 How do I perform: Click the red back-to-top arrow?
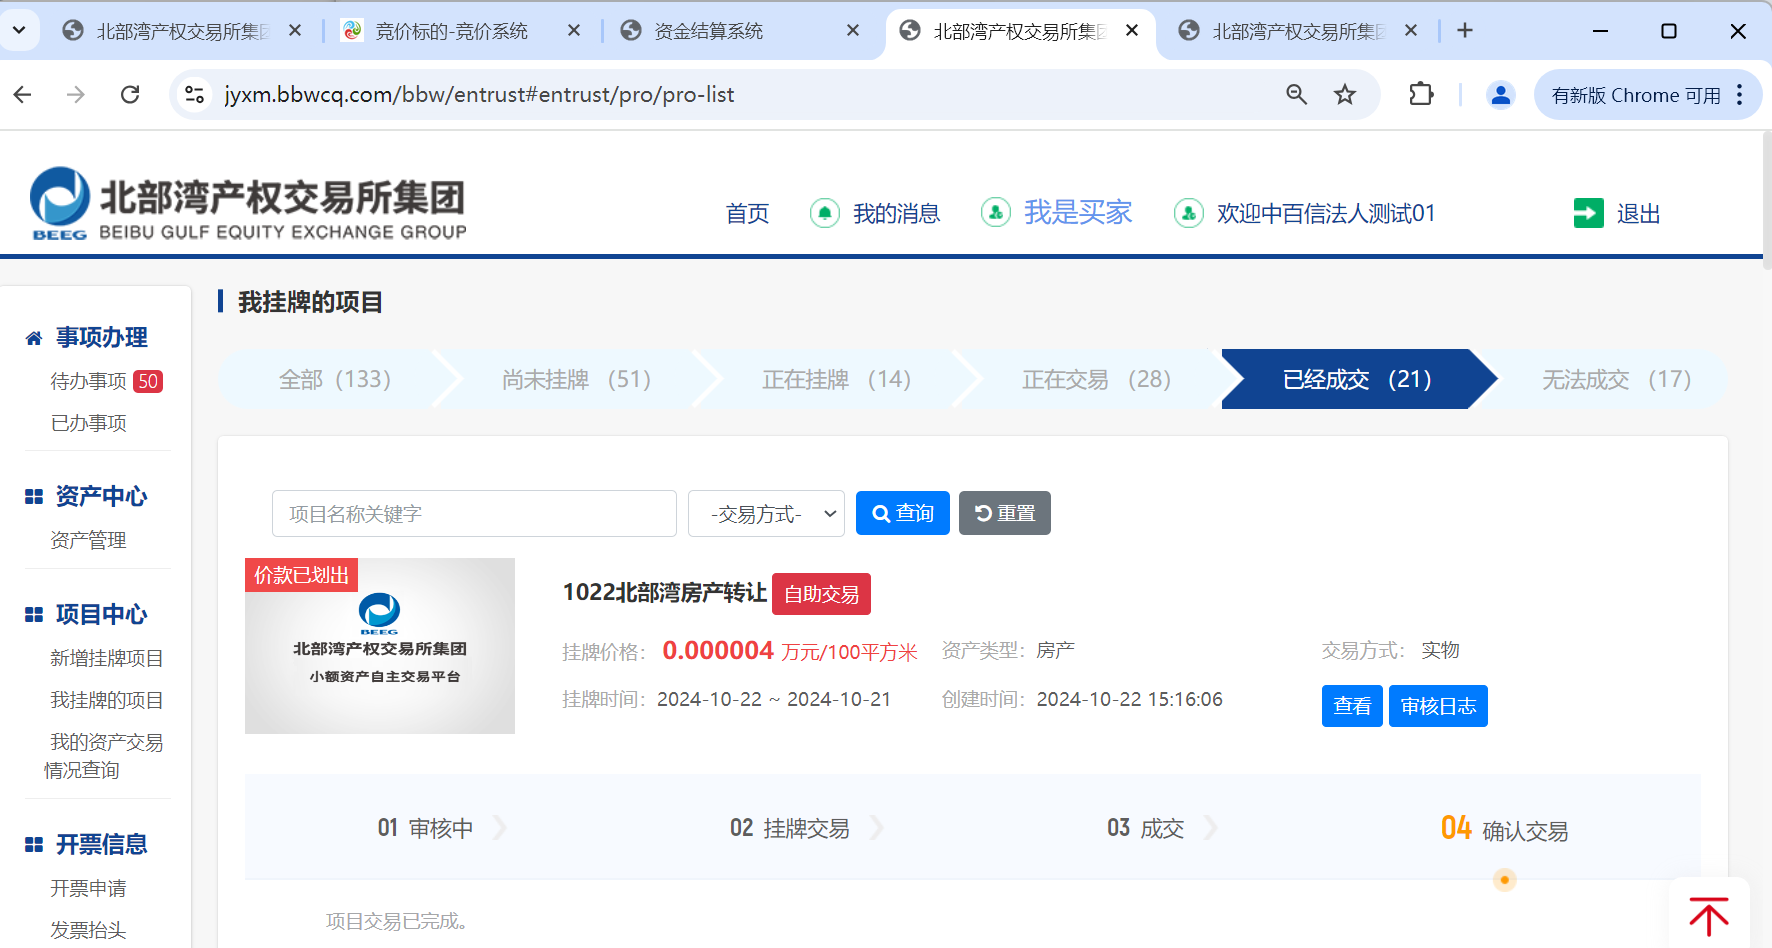coord(1709,916)
